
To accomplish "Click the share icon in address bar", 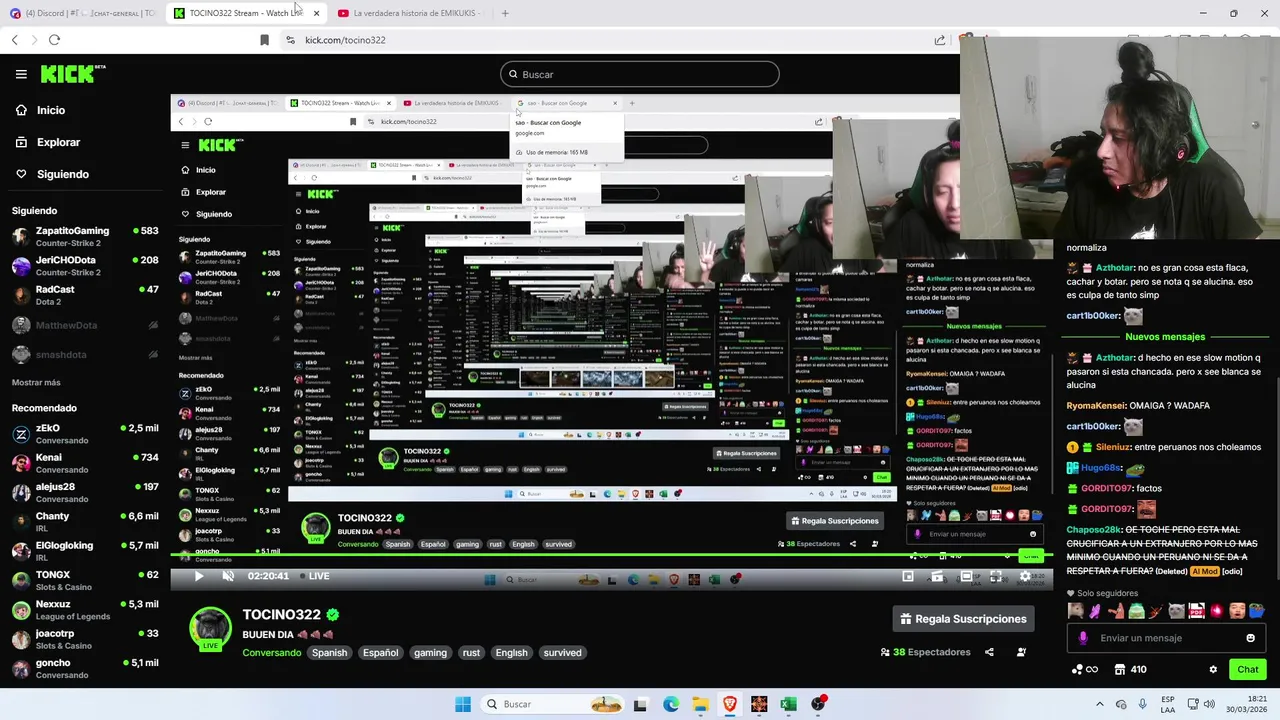I will coord(940,40).
